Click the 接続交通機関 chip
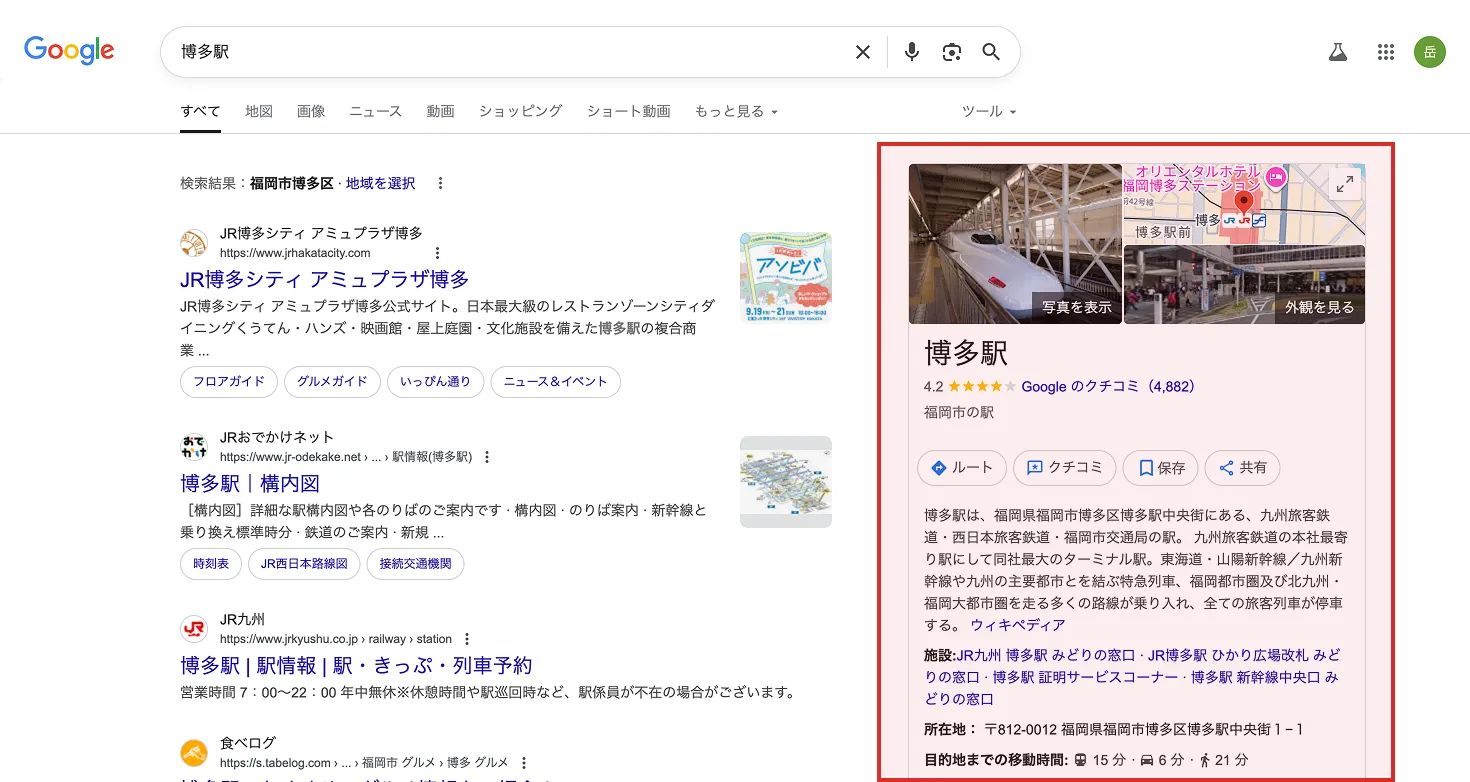 click(415, 563)
